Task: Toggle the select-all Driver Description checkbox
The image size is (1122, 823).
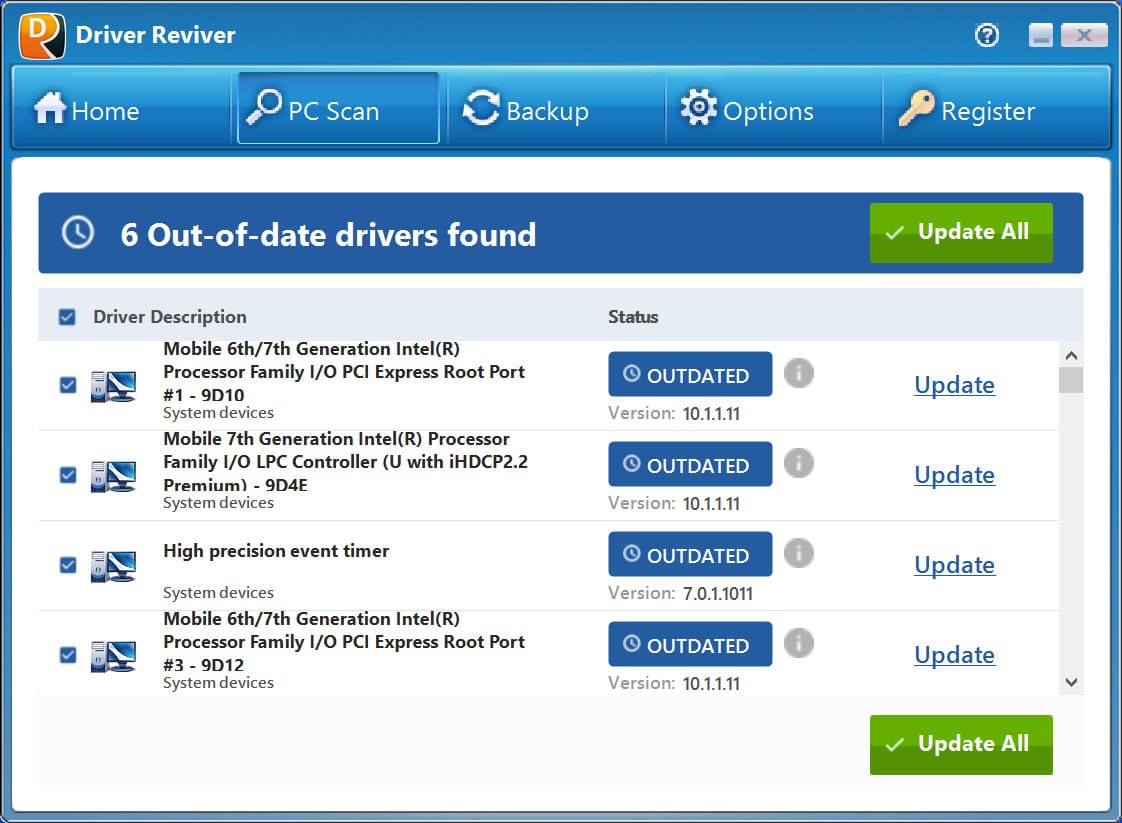Action: tap(67, 317)
